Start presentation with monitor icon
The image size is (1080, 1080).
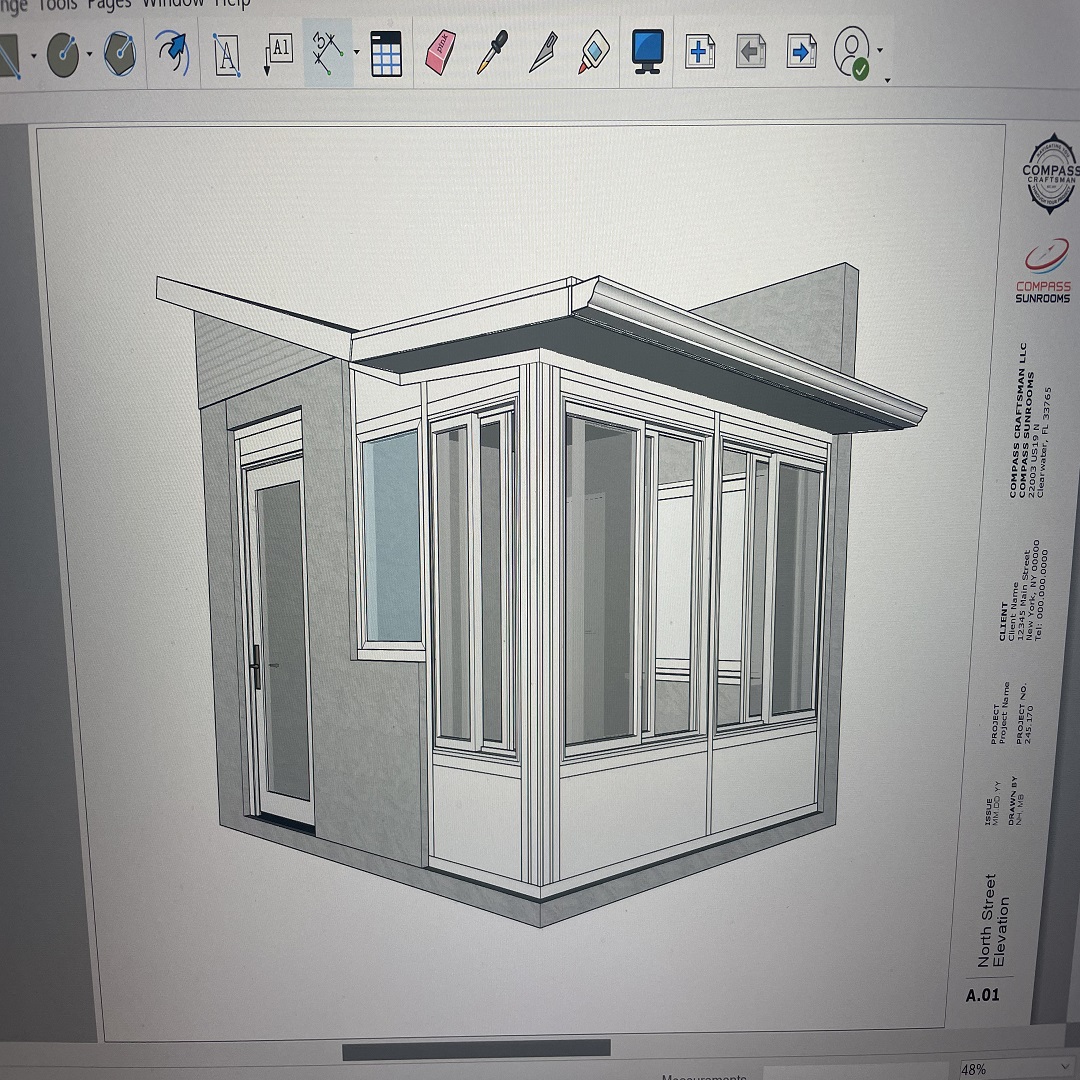click(x=648, y=51)
